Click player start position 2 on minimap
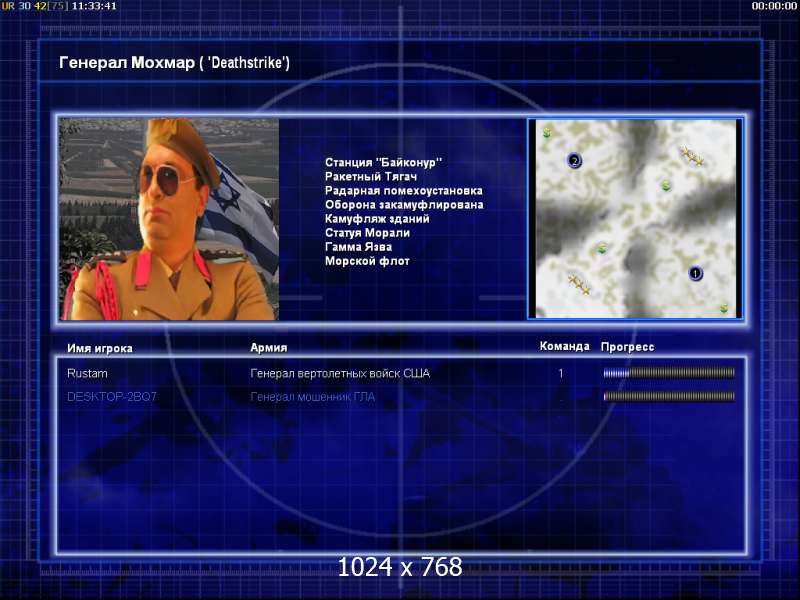This screenshot has height=600, width=800. (x=574, y=161)
